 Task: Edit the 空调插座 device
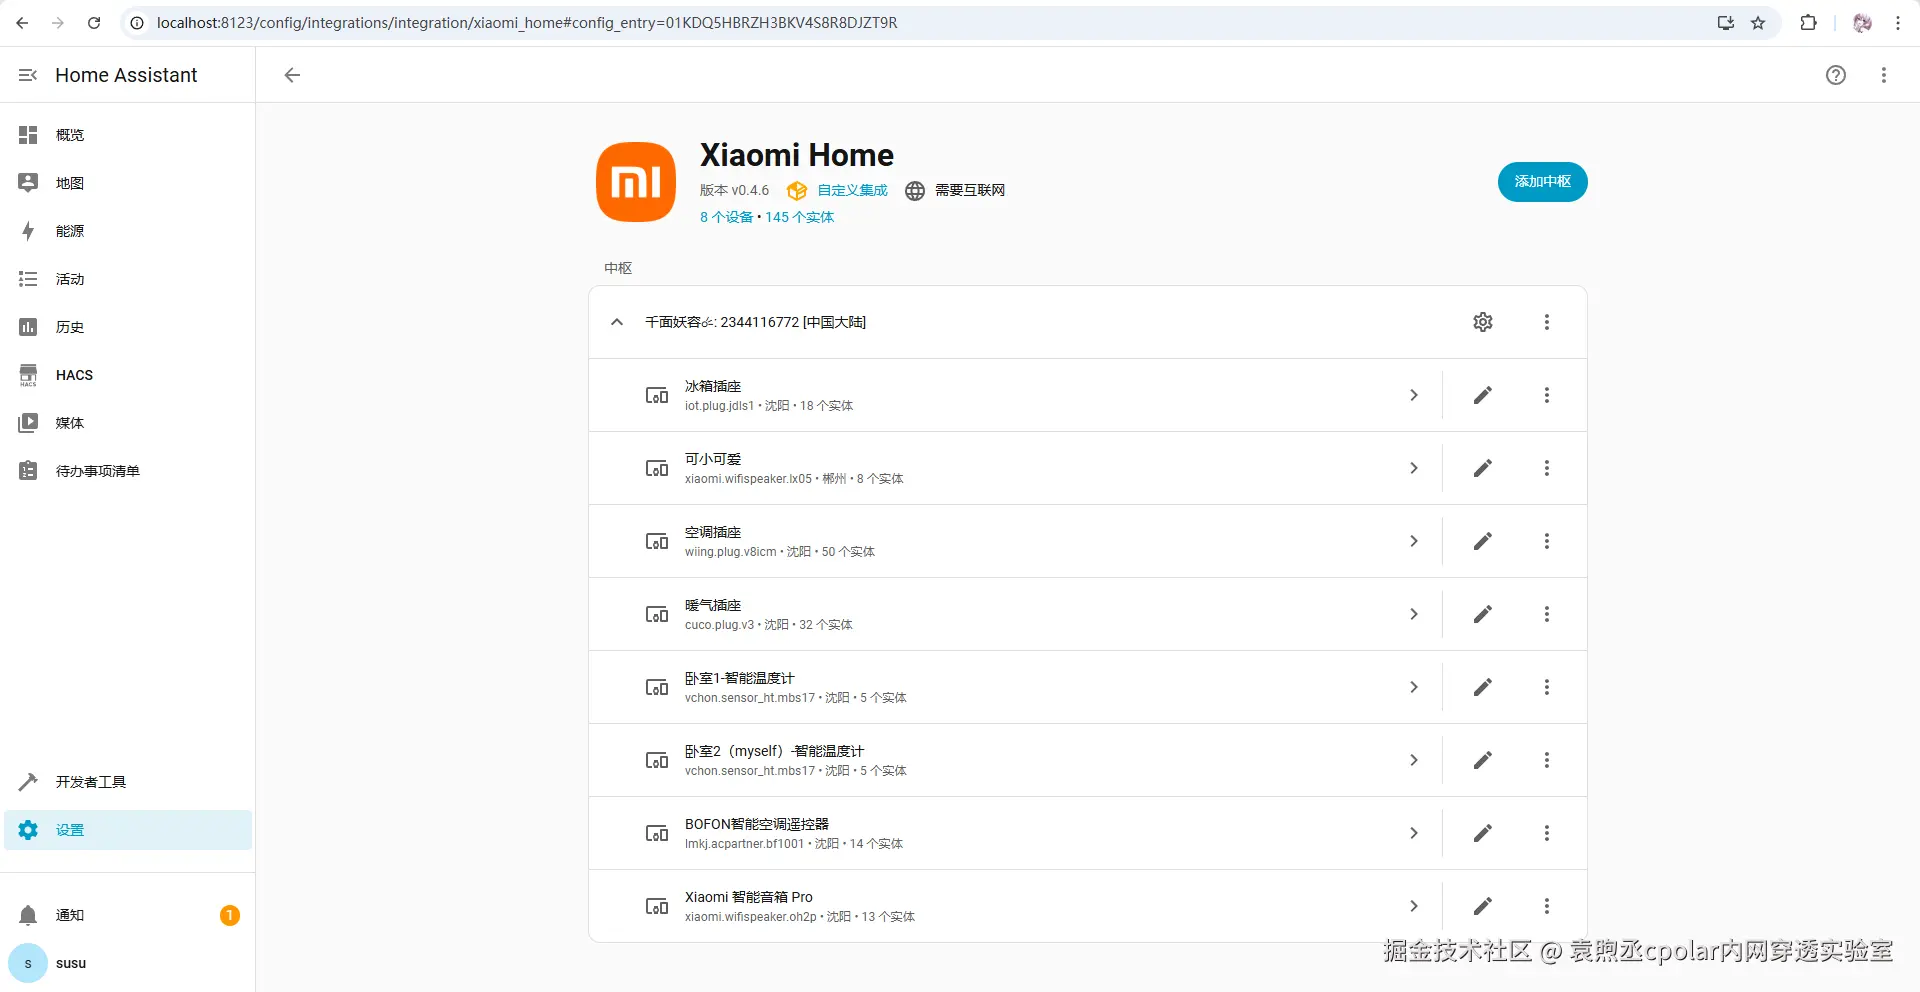point(1483,541)
